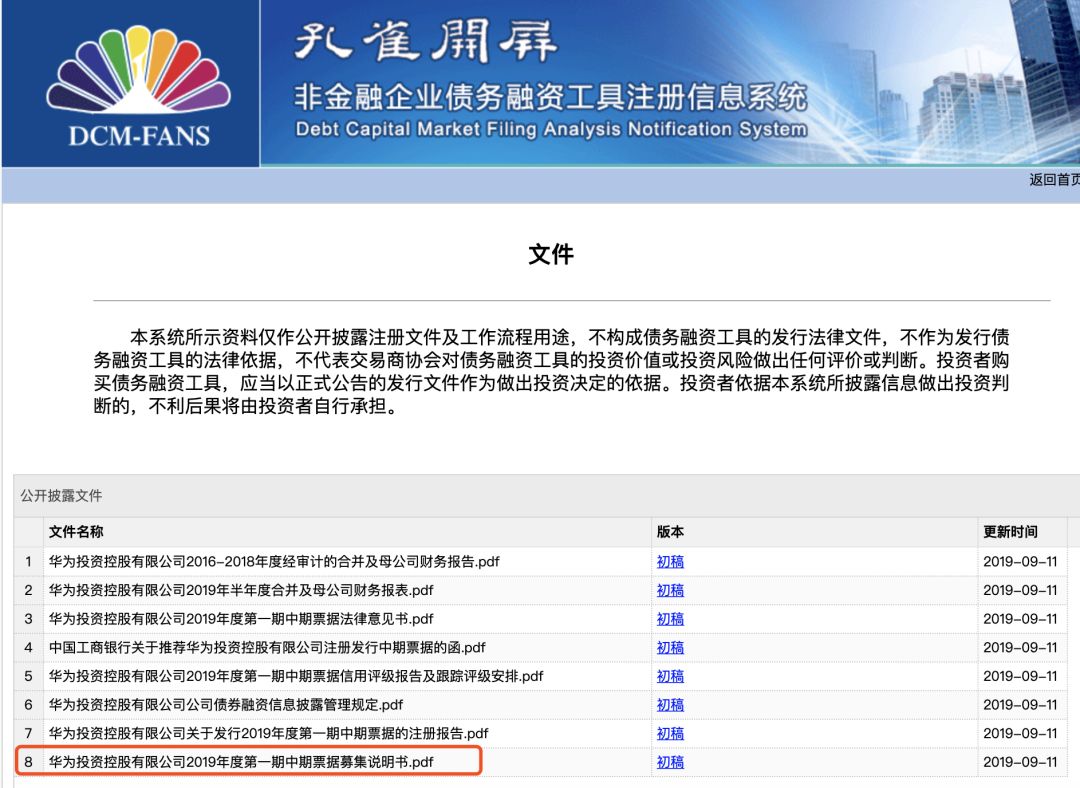Open 初稿 link for file row 1
1080x788 pixels.
pyautogui.click(x=670, y=561)
